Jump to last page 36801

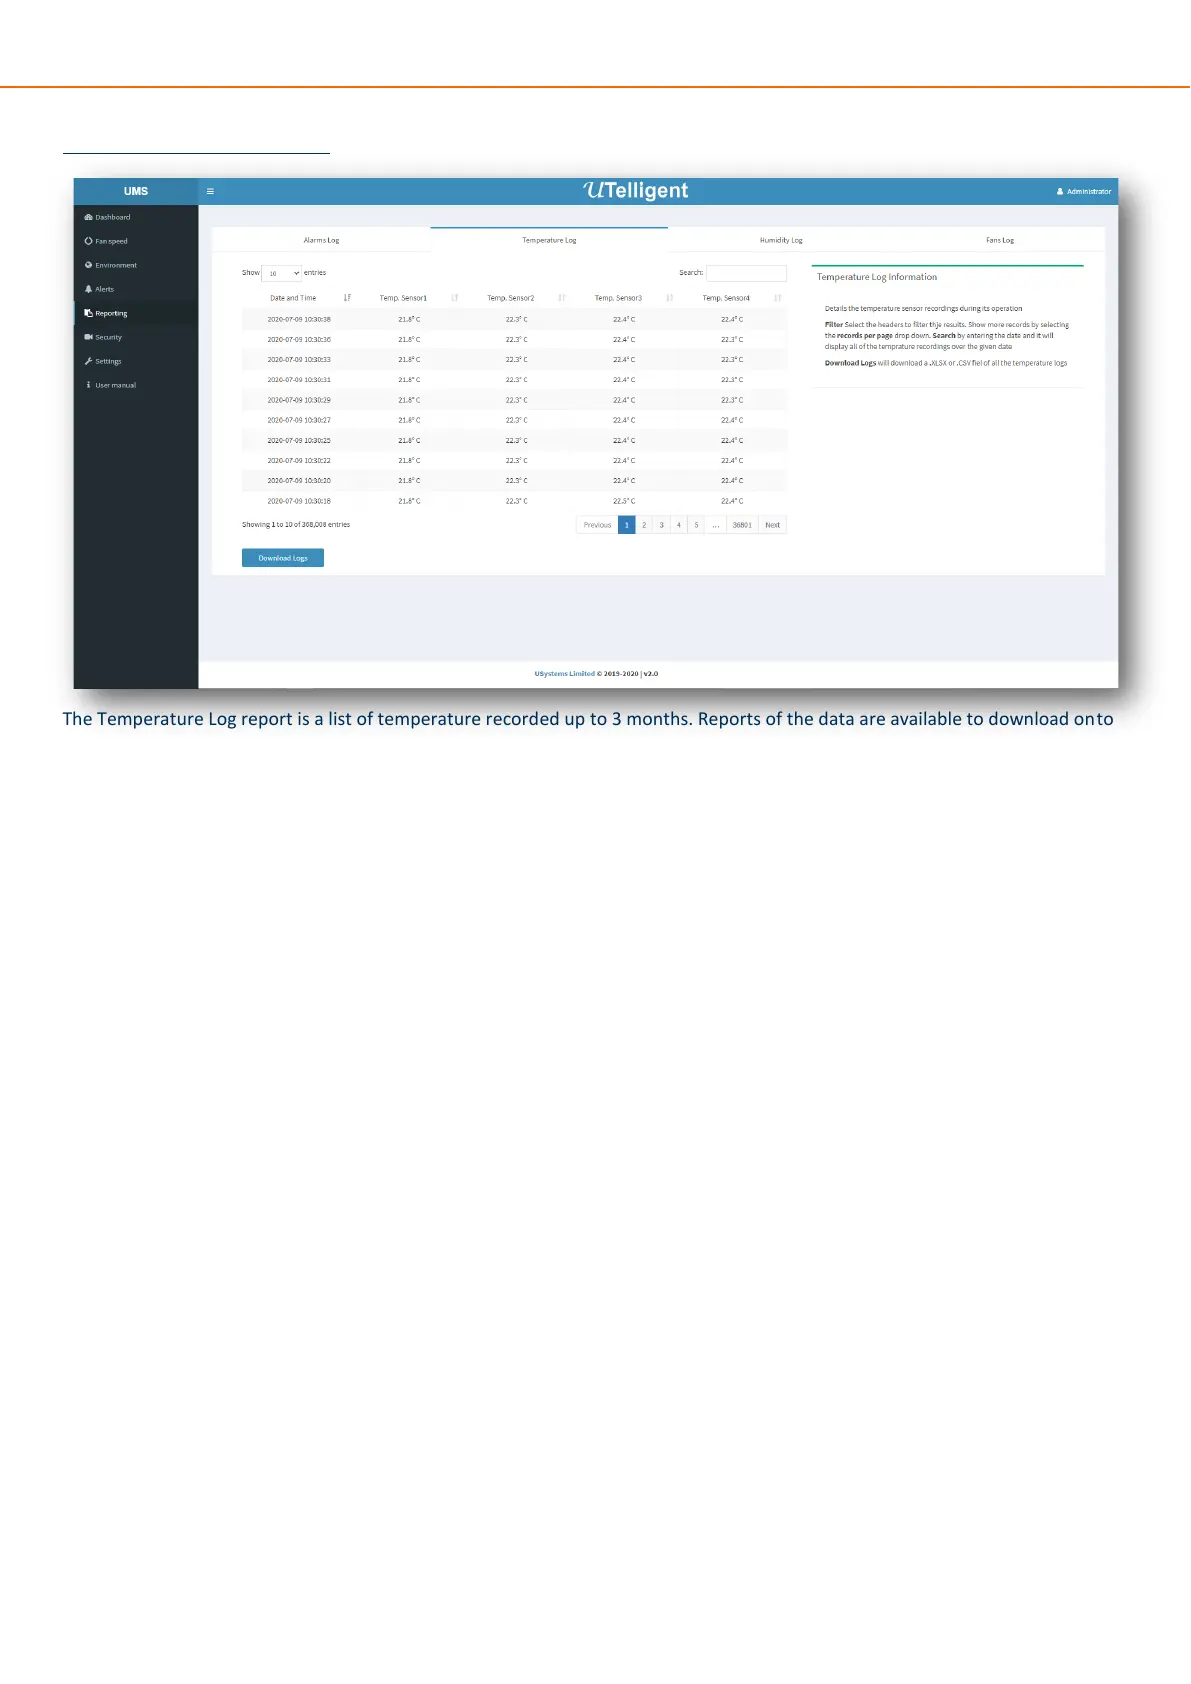[x=742, y=525]
